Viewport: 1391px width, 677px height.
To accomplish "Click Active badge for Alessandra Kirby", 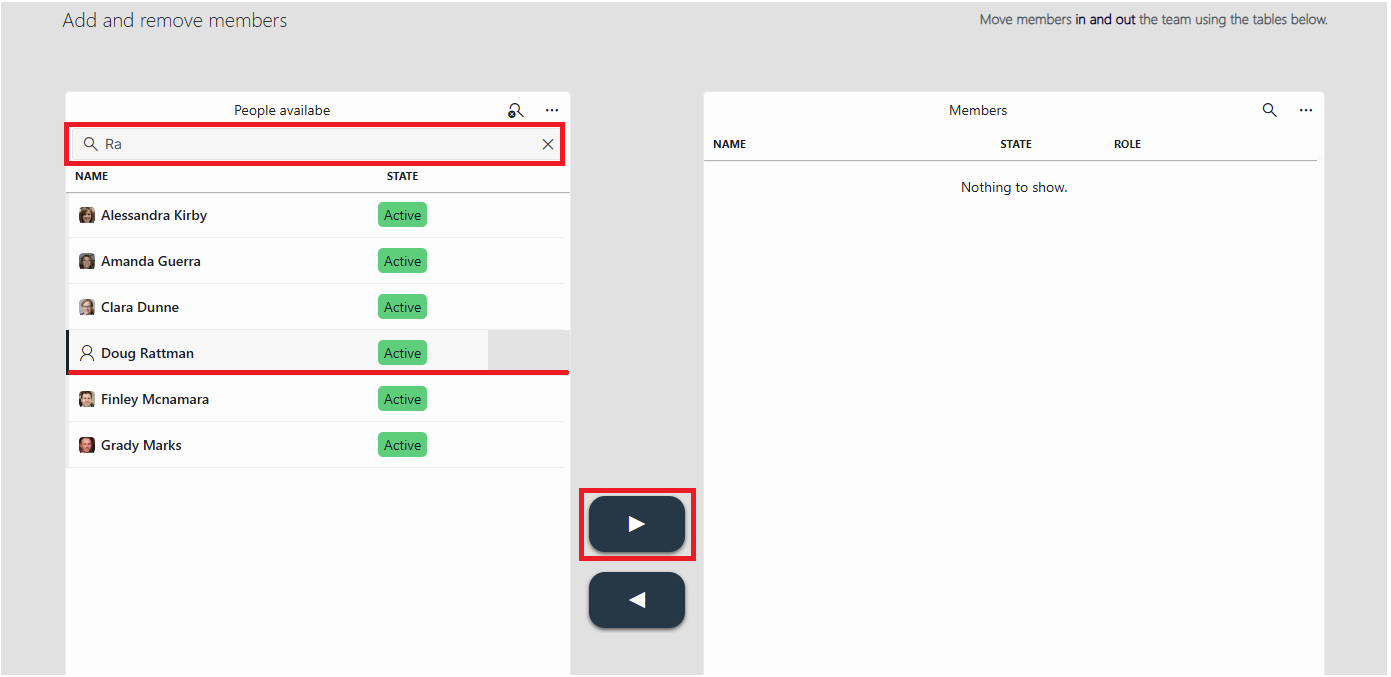I will [402, 215].
